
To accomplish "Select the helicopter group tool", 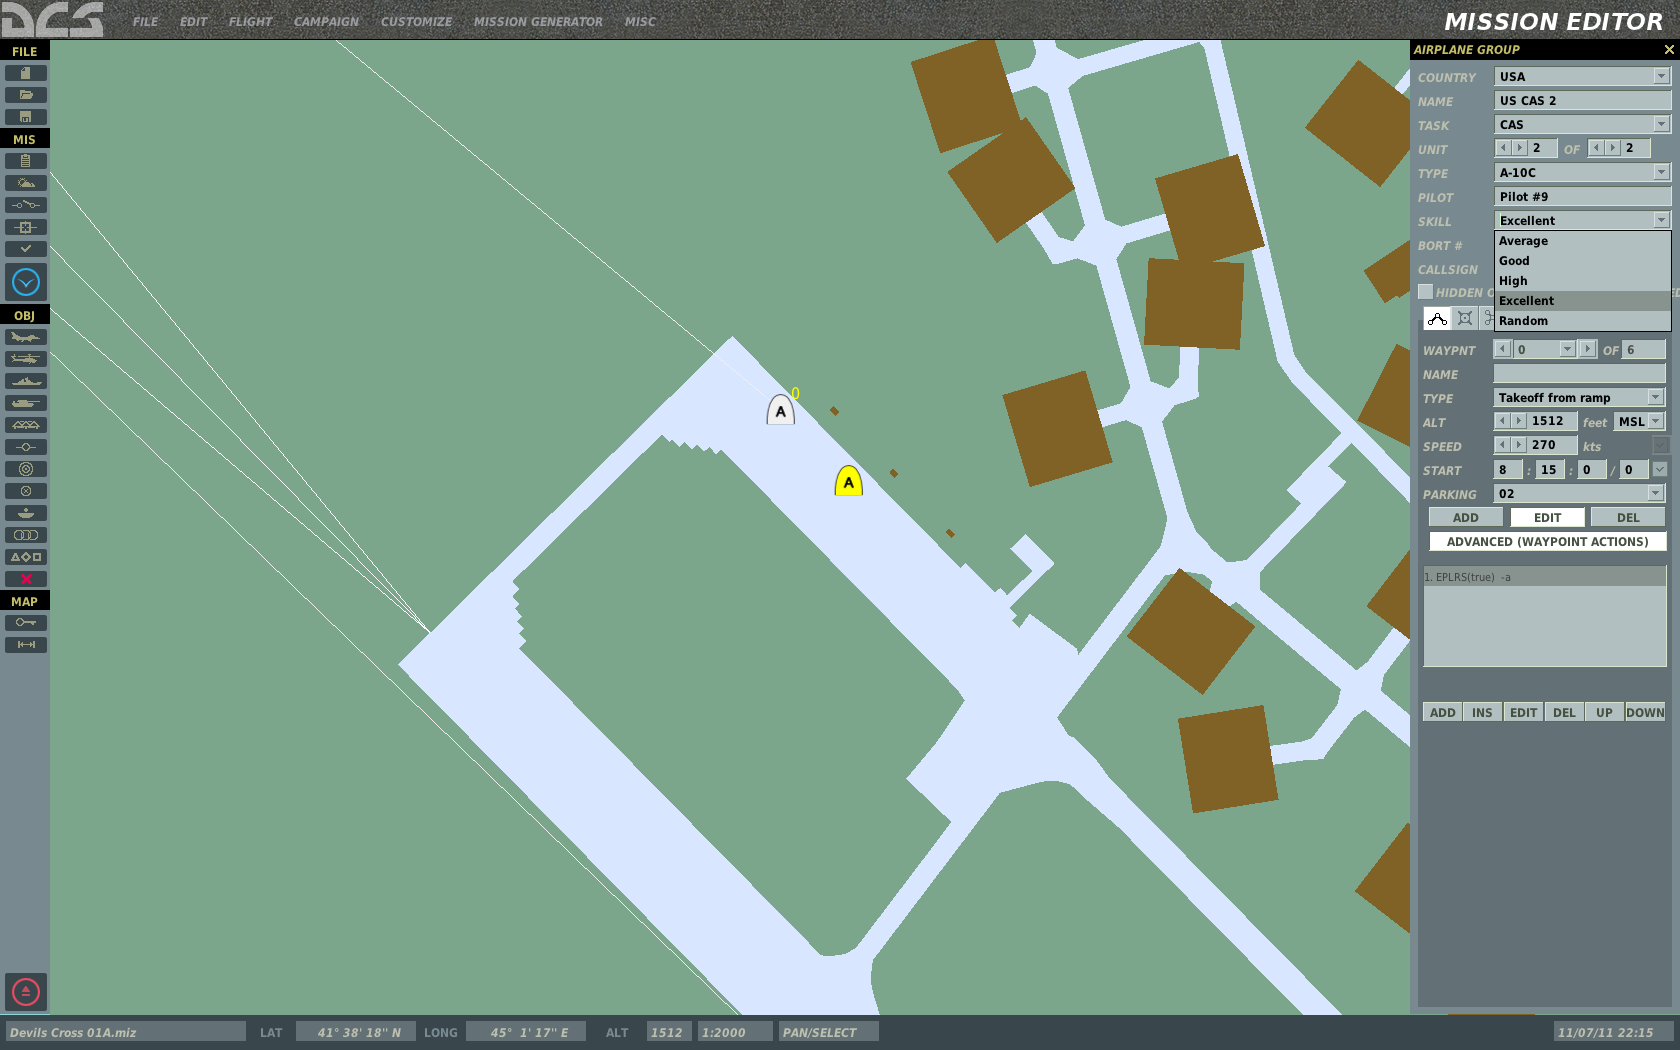I will [26, 360].
